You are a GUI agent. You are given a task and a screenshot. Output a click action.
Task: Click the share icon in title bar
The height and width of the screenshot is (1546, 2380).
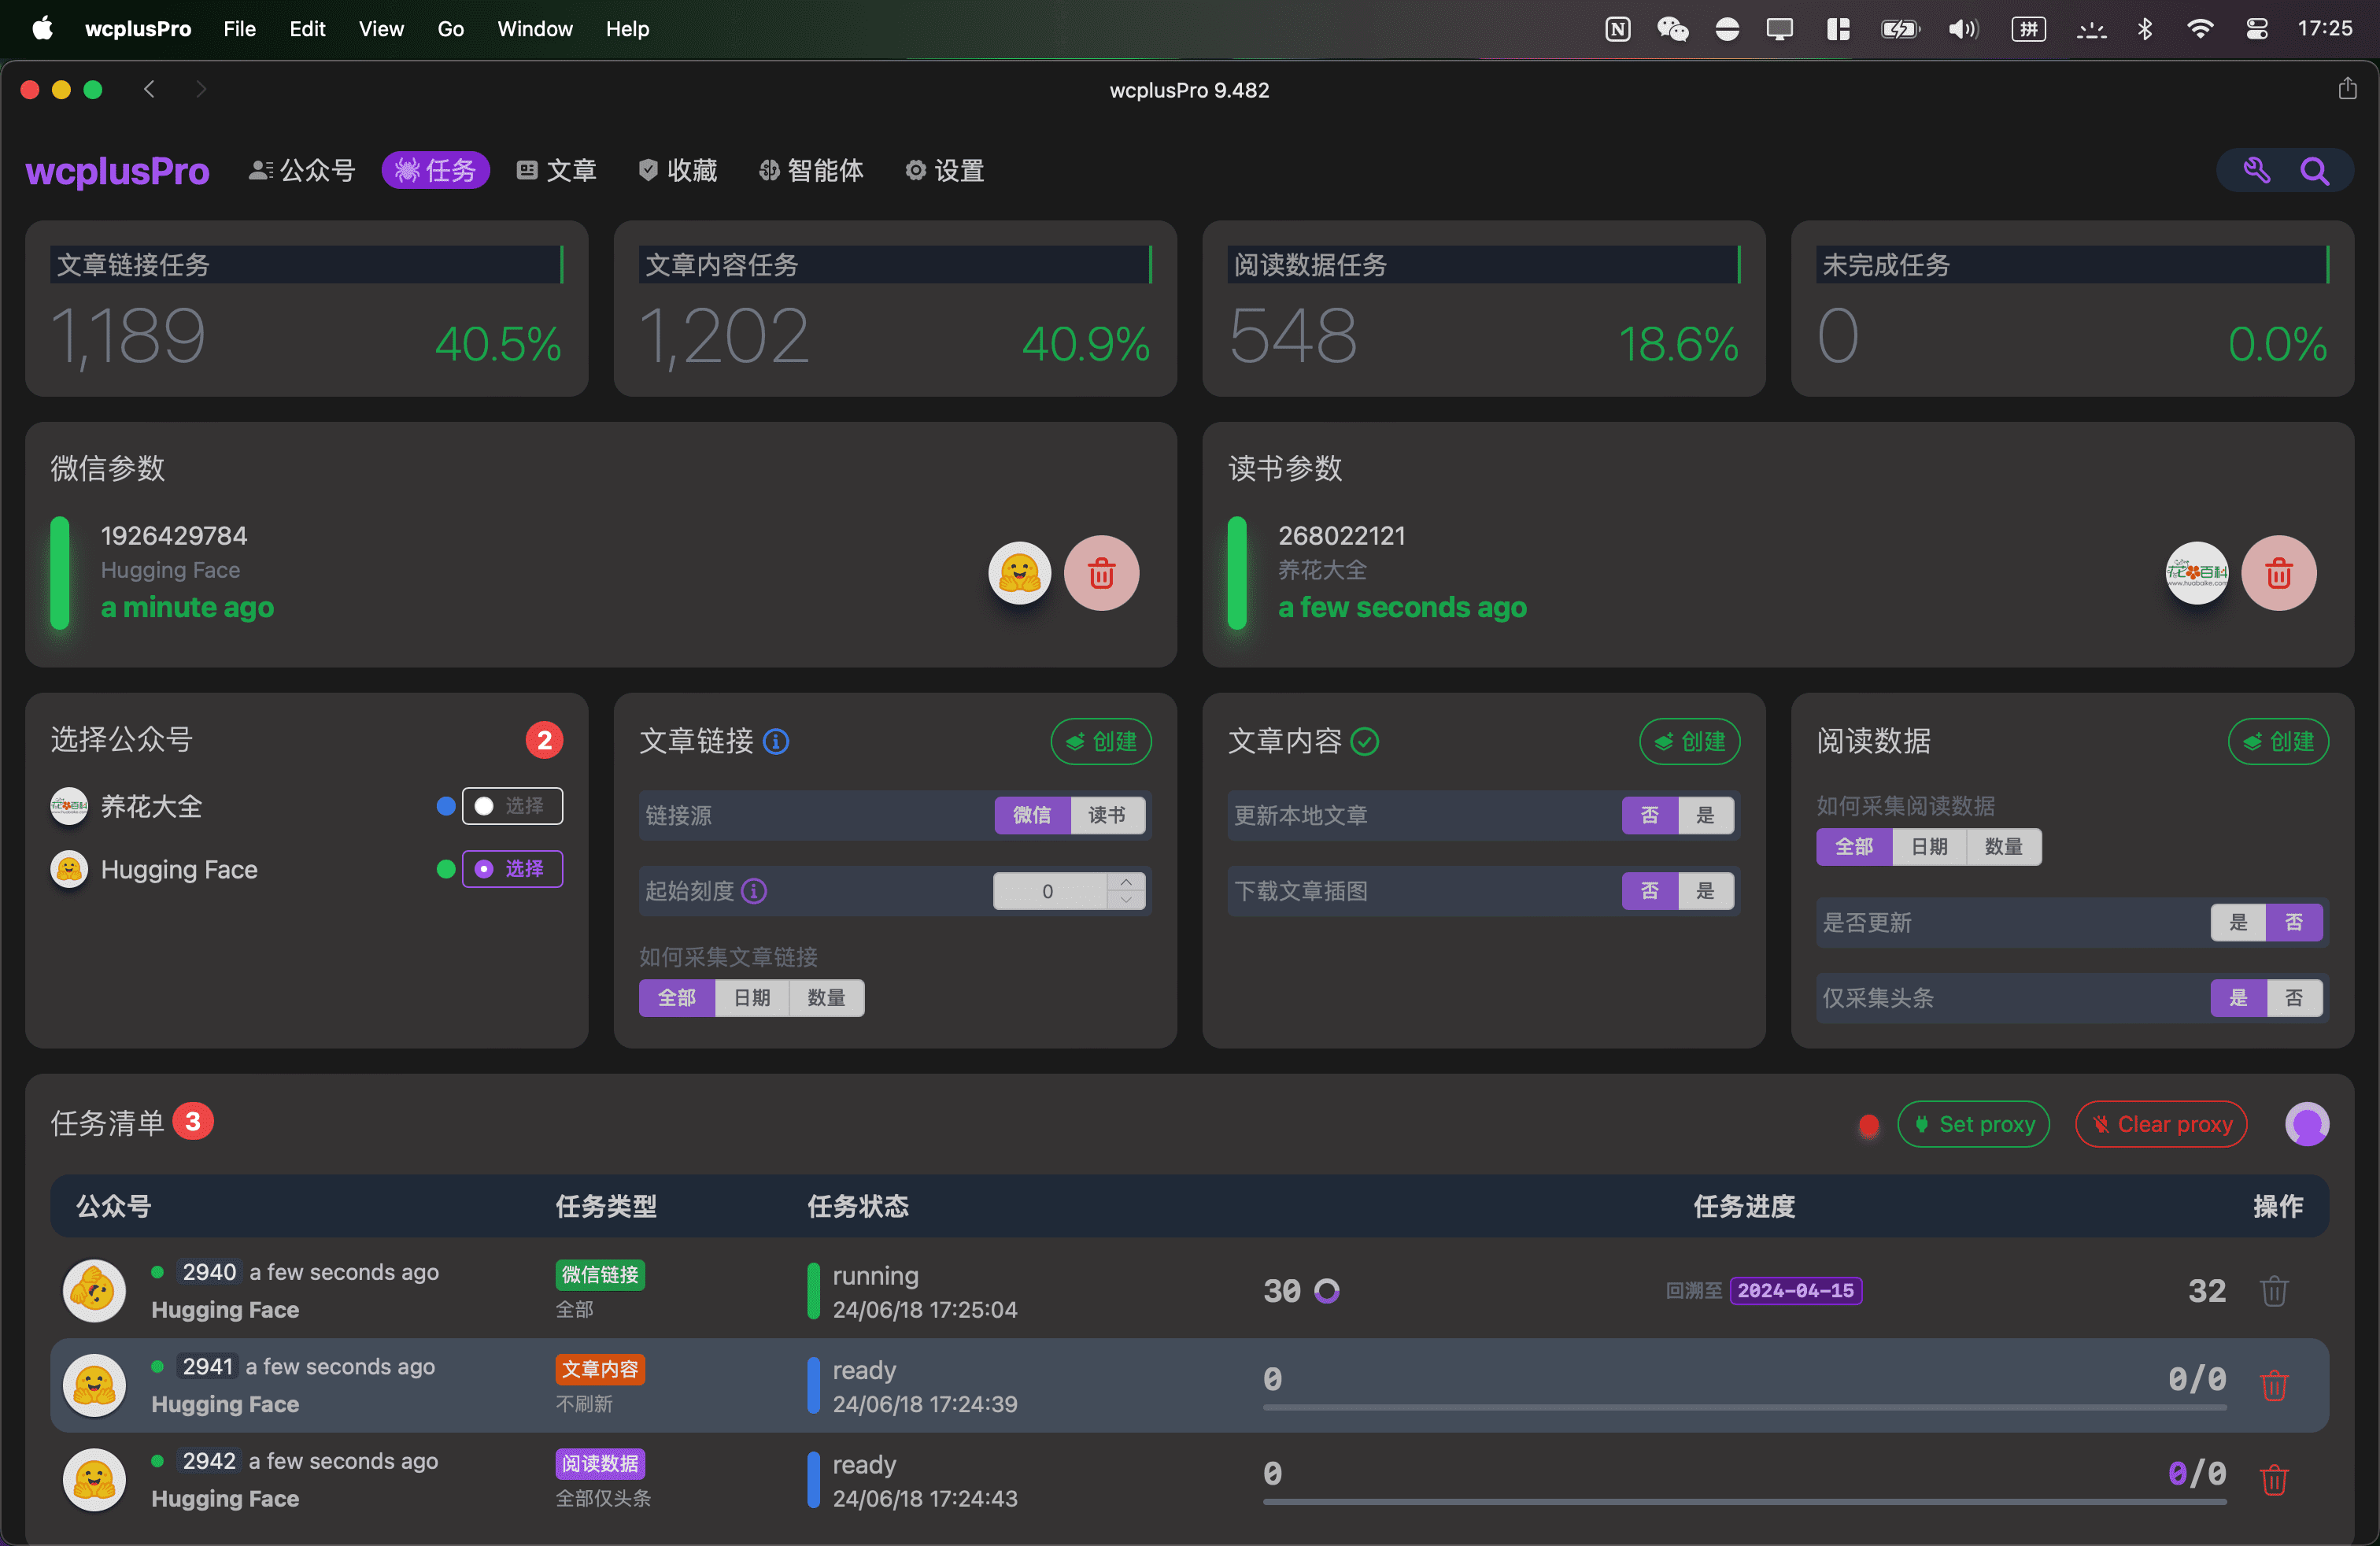click(x=2347, y=89)
